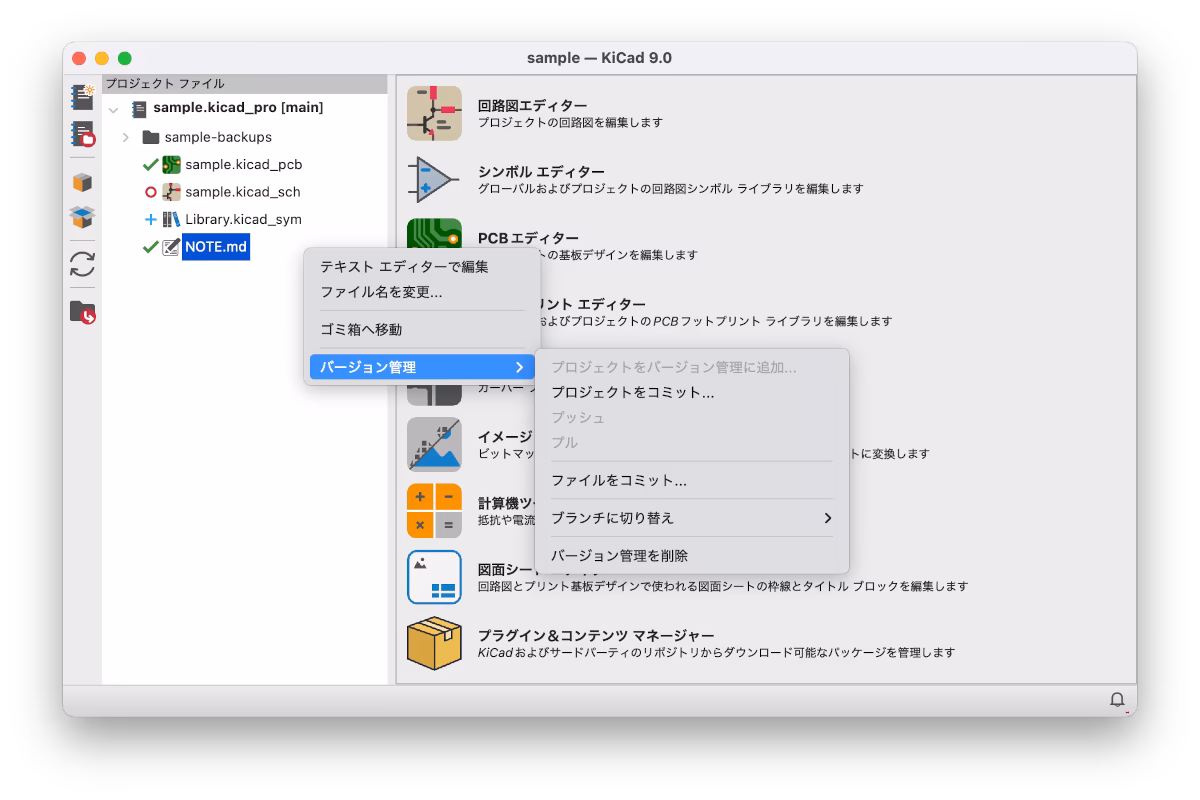Click the unarchive project box icon
This screenshot has height=800, width=1200.
(x=82, y=217)
